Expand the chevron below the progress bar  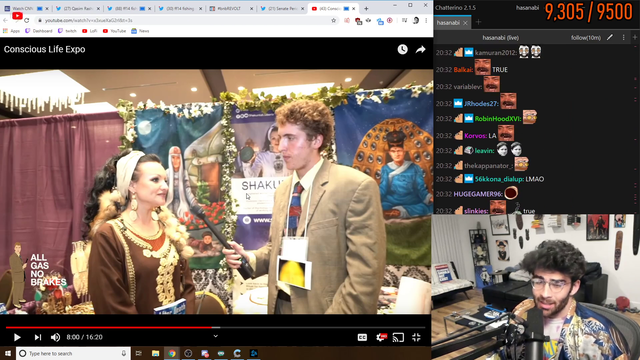(x=216, y=336)
